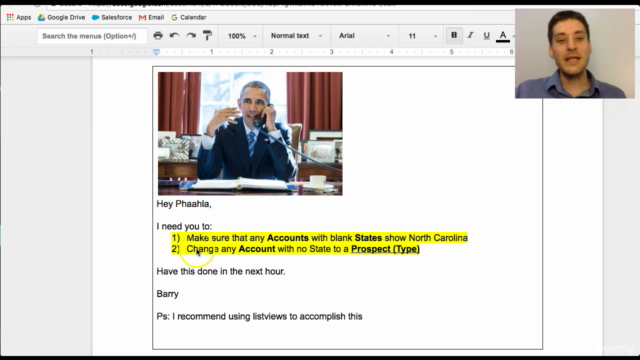640x360 pixels.
Task: Click the line 'I need you to:'
Action: click(x=184, y=227)
